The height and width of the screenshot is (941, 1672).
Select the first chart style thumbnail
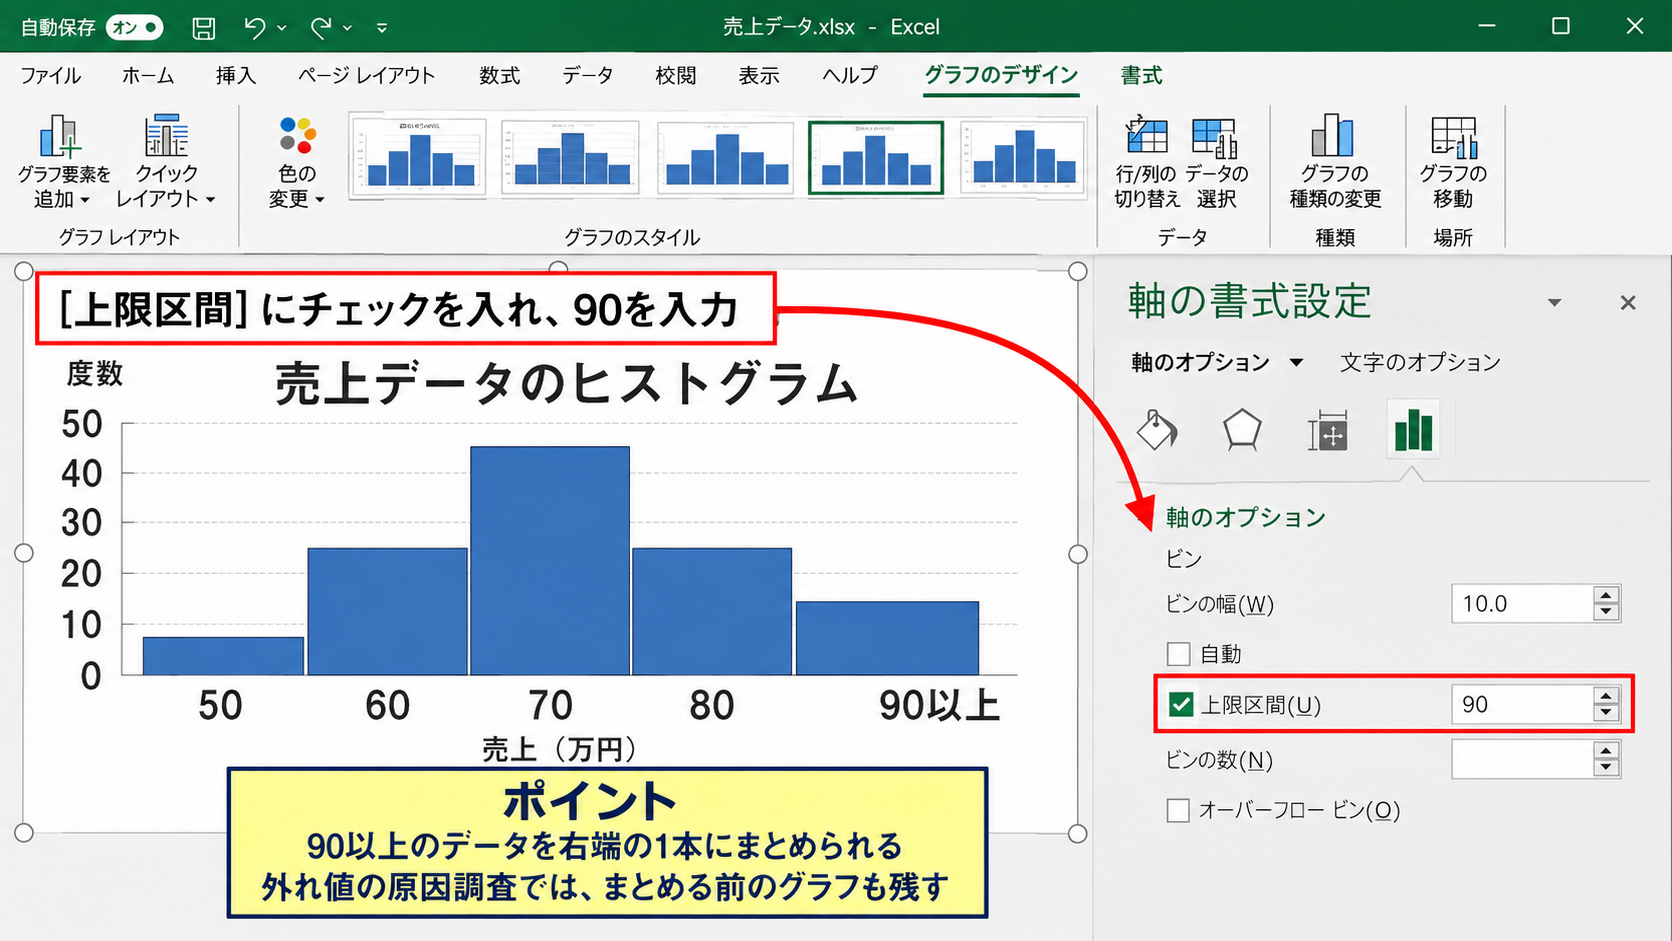coord(418,157)
